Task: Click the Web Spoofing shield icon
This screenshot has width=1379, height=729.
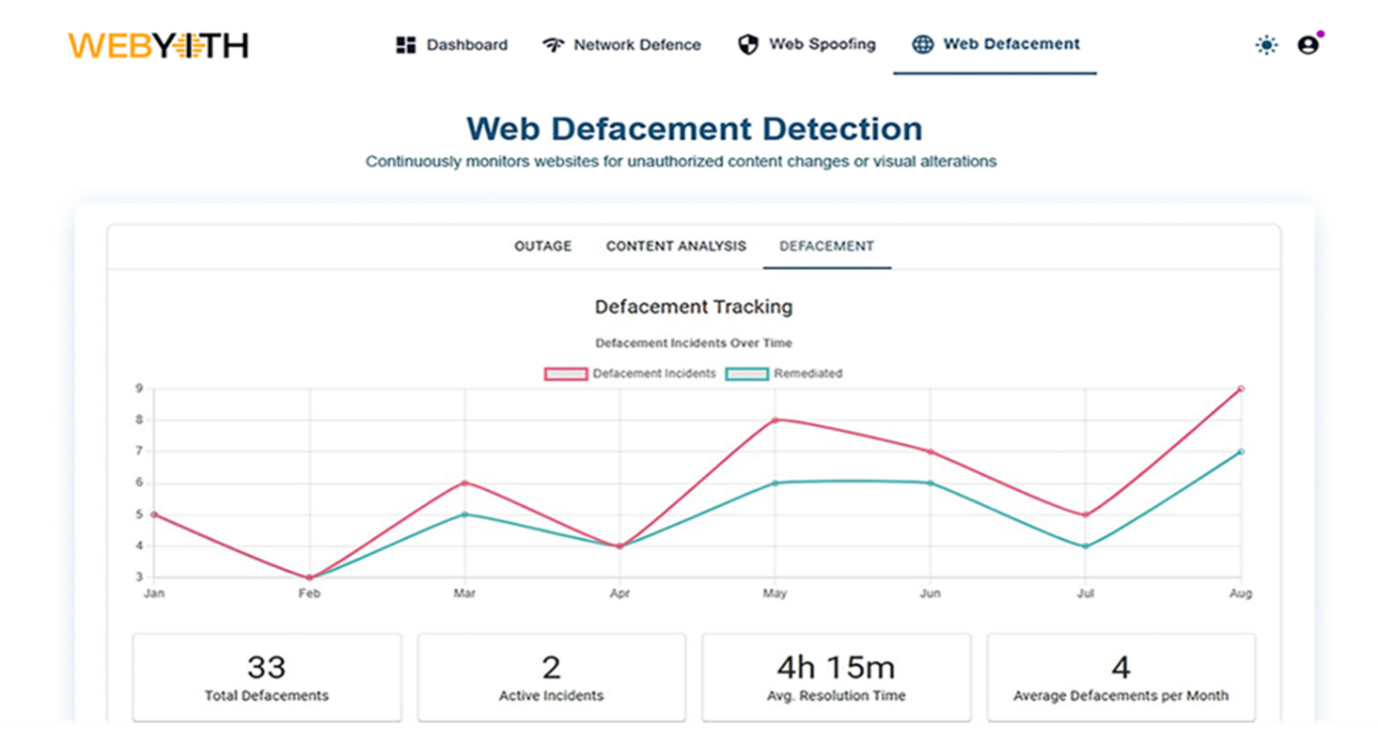Action: coord(748,45)
